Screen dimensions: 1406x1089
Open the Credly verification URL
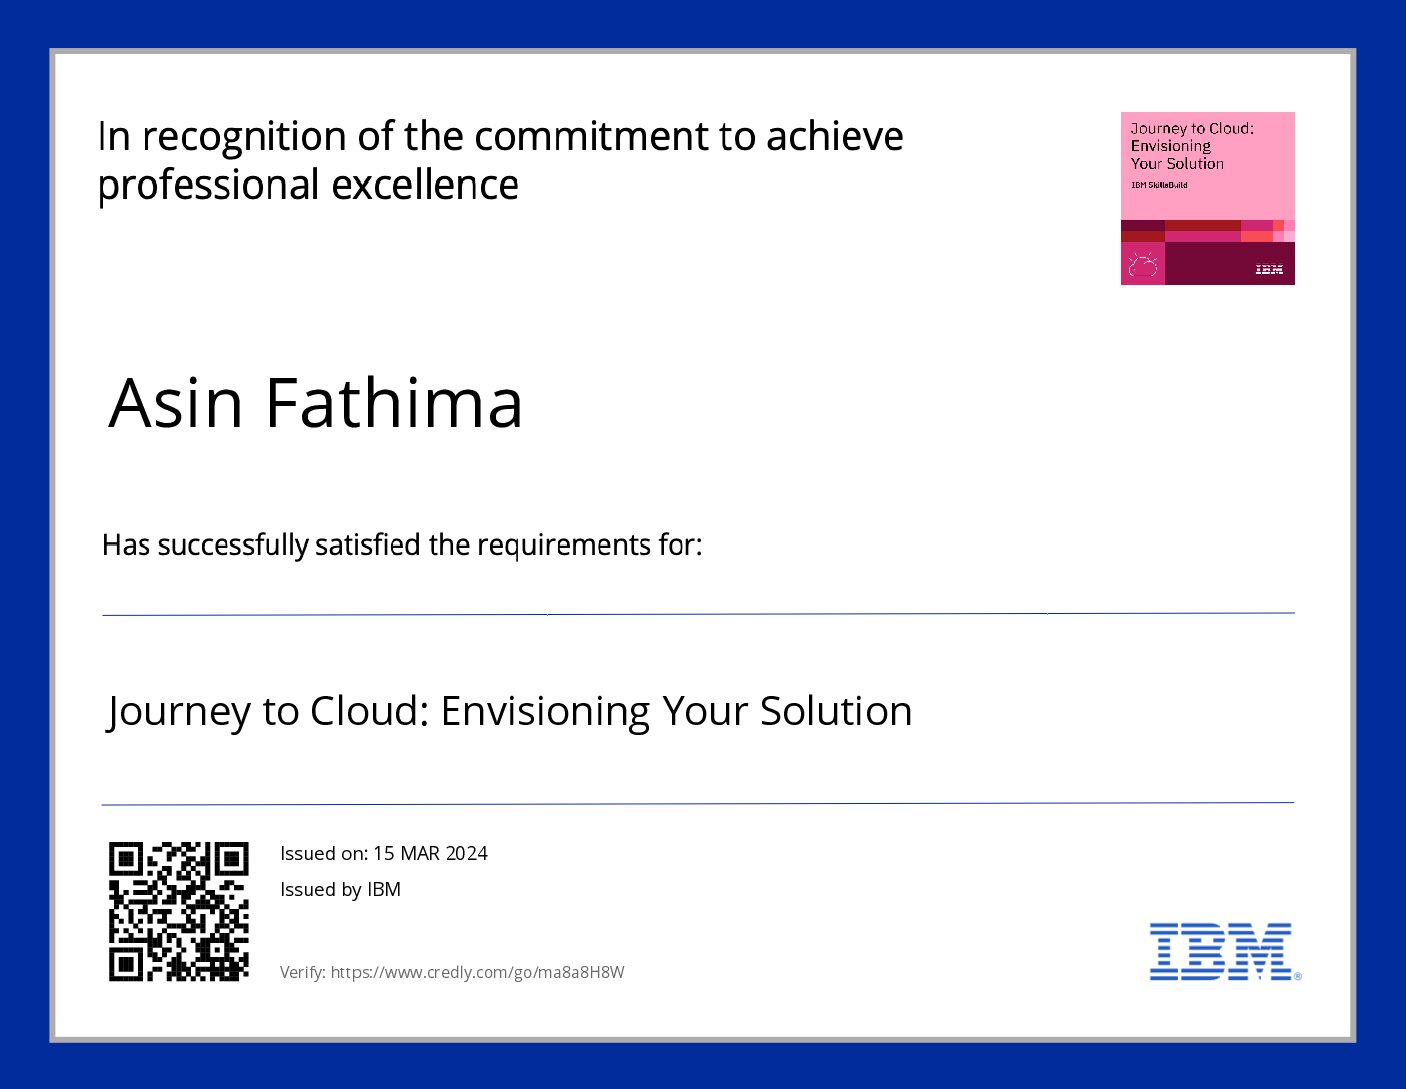[477, 972]
